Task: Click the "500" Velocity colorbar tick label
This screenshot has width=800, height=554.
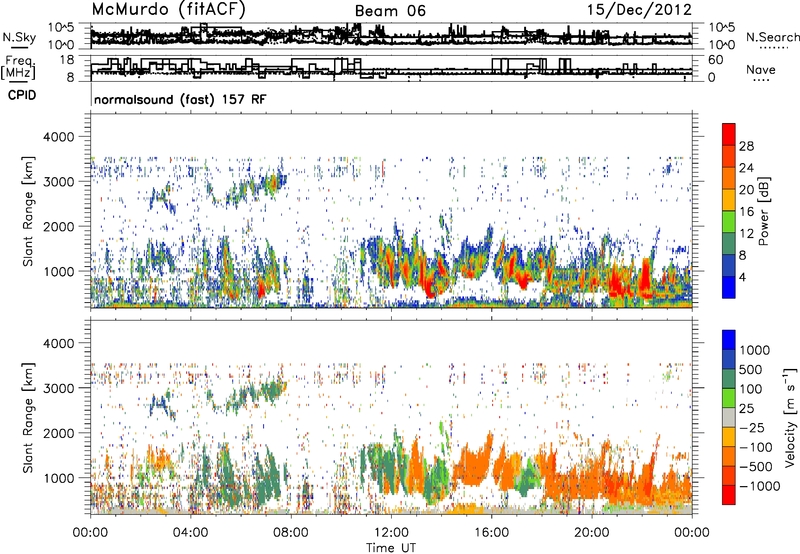Action: pyautogui.click(x=749, y=369)
